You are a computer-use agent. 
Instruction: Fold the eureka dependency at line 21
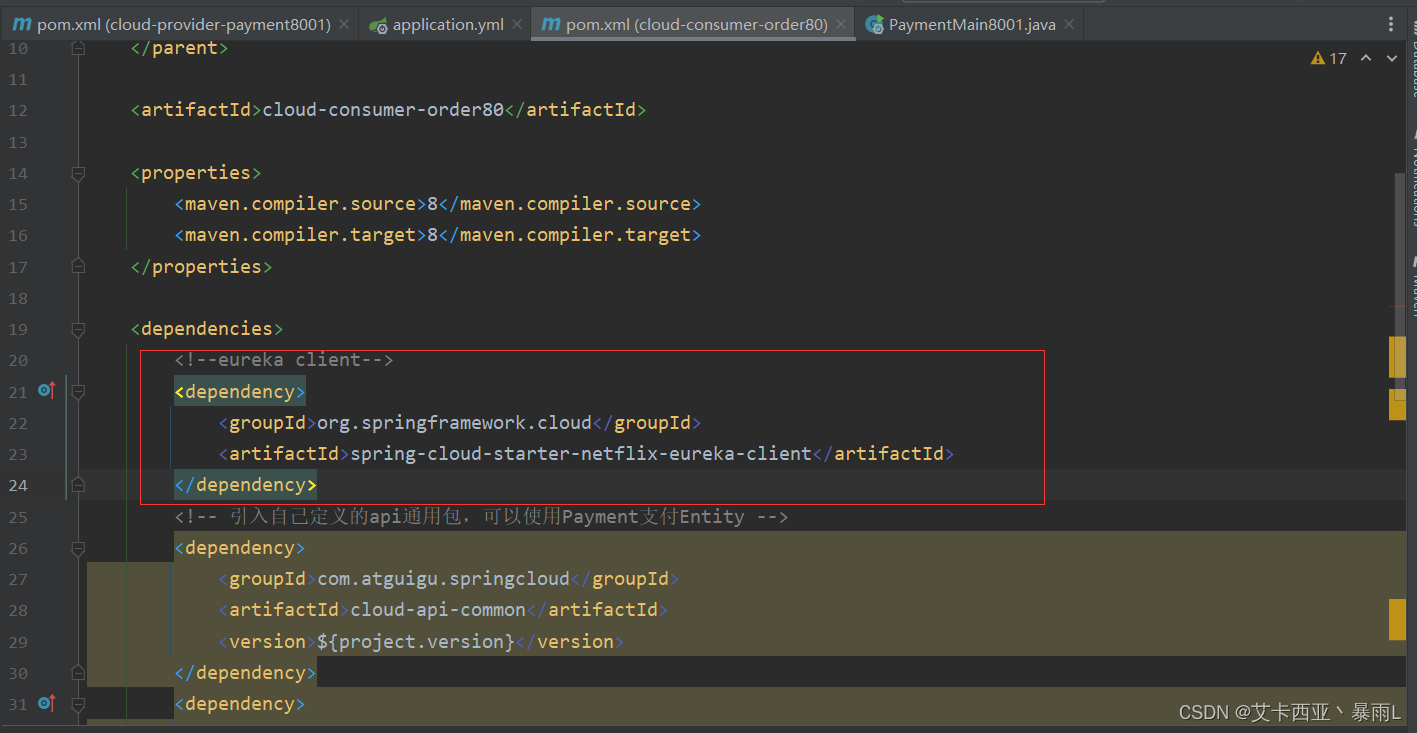pyautogui.click(x=78, y=392)
